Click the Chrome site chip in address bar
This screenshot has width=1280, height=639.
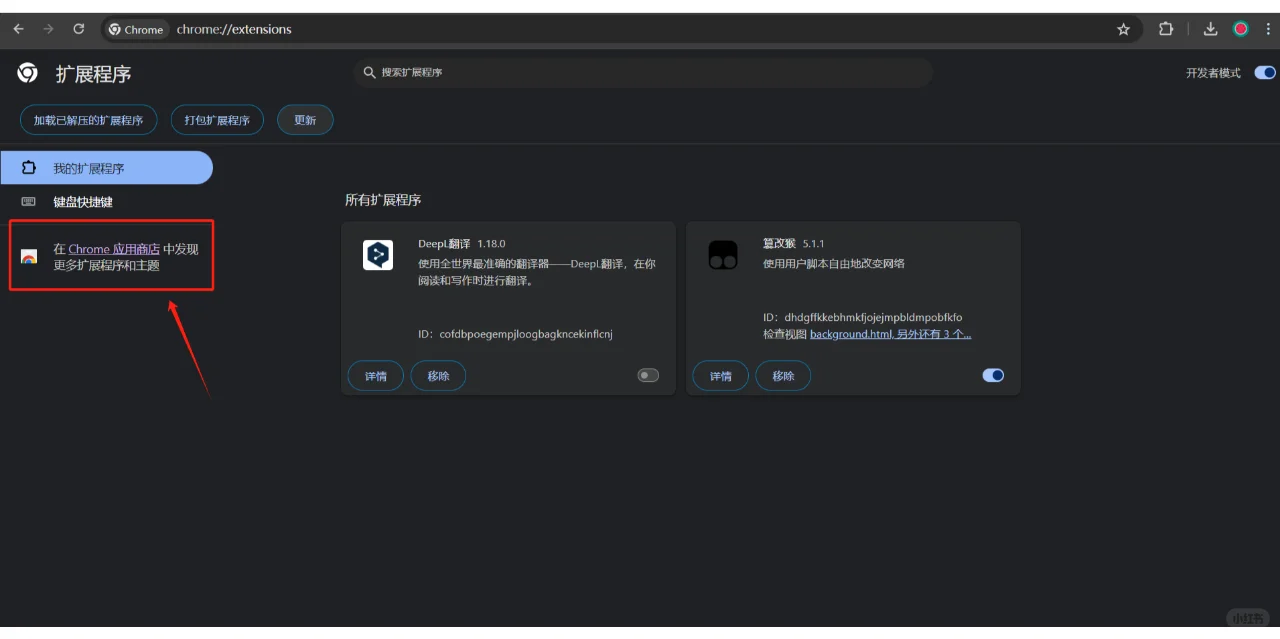(136, 29)
